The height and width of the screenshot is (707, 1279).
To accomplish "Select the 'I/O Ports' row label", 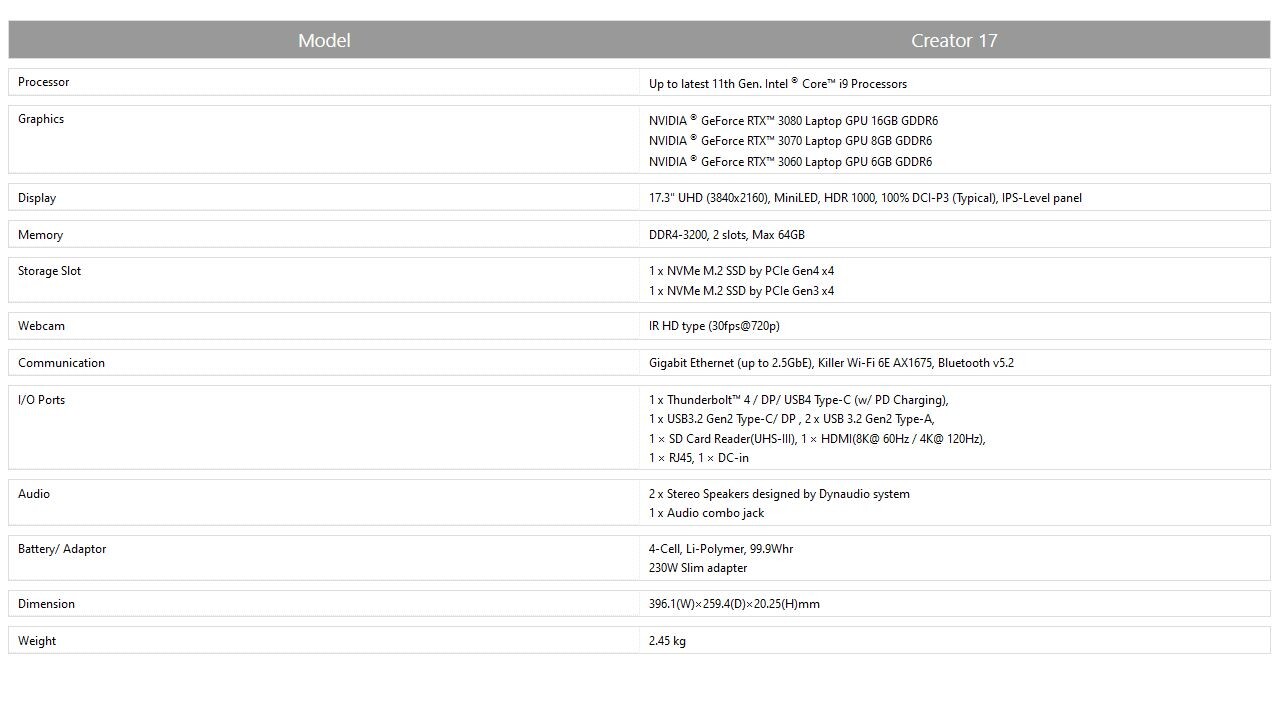I will pyautogui.click(x=41, y=400).
